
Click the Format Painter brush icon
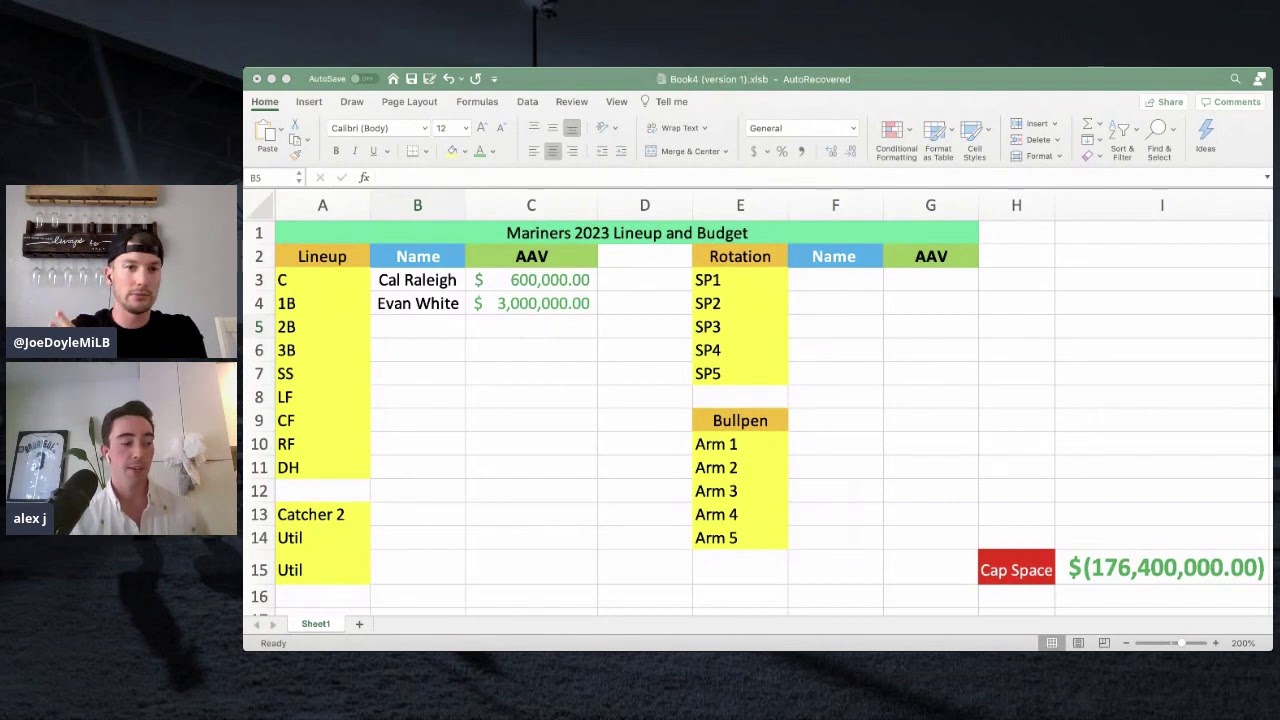pos(295,153)
